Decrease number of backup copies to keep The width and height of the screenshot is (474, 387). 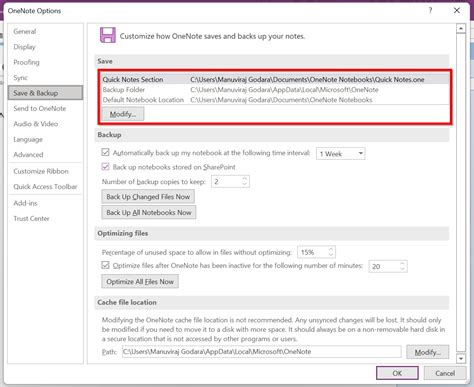click(x=245, y=184)
